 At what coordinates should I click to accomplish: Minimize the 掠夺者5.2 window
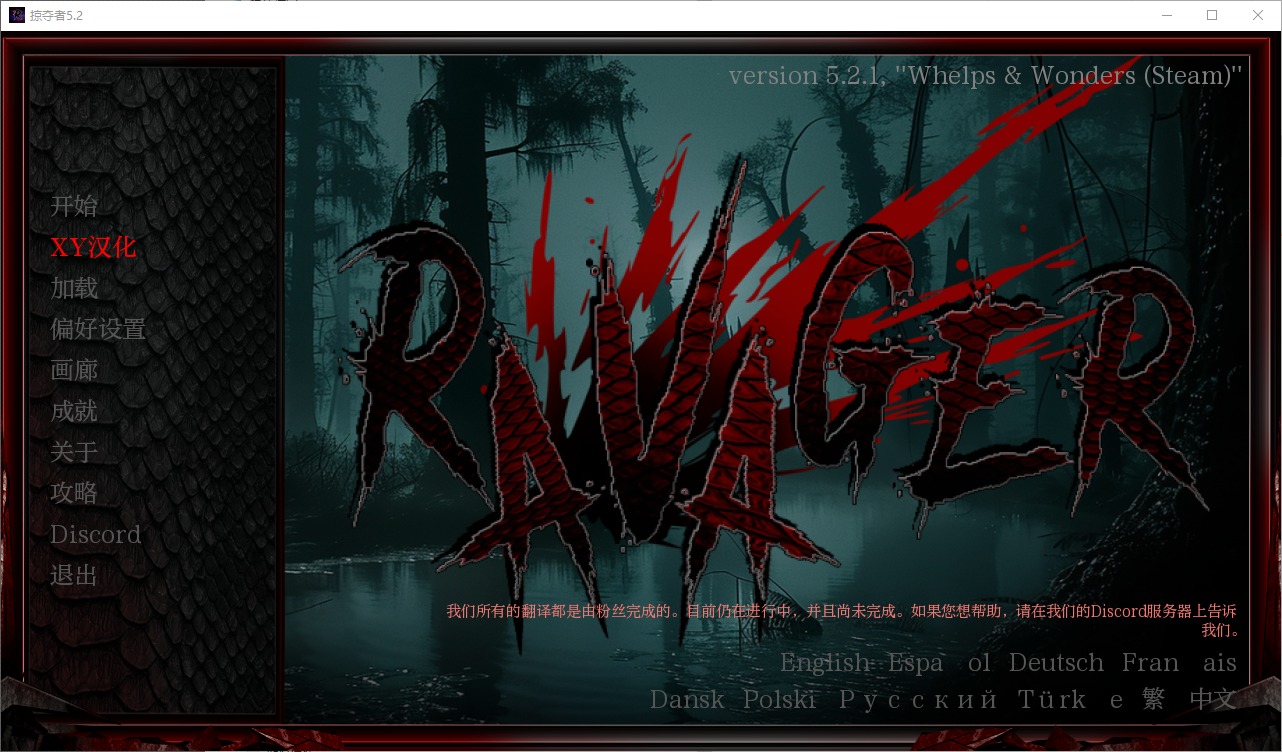(1166, 15)
